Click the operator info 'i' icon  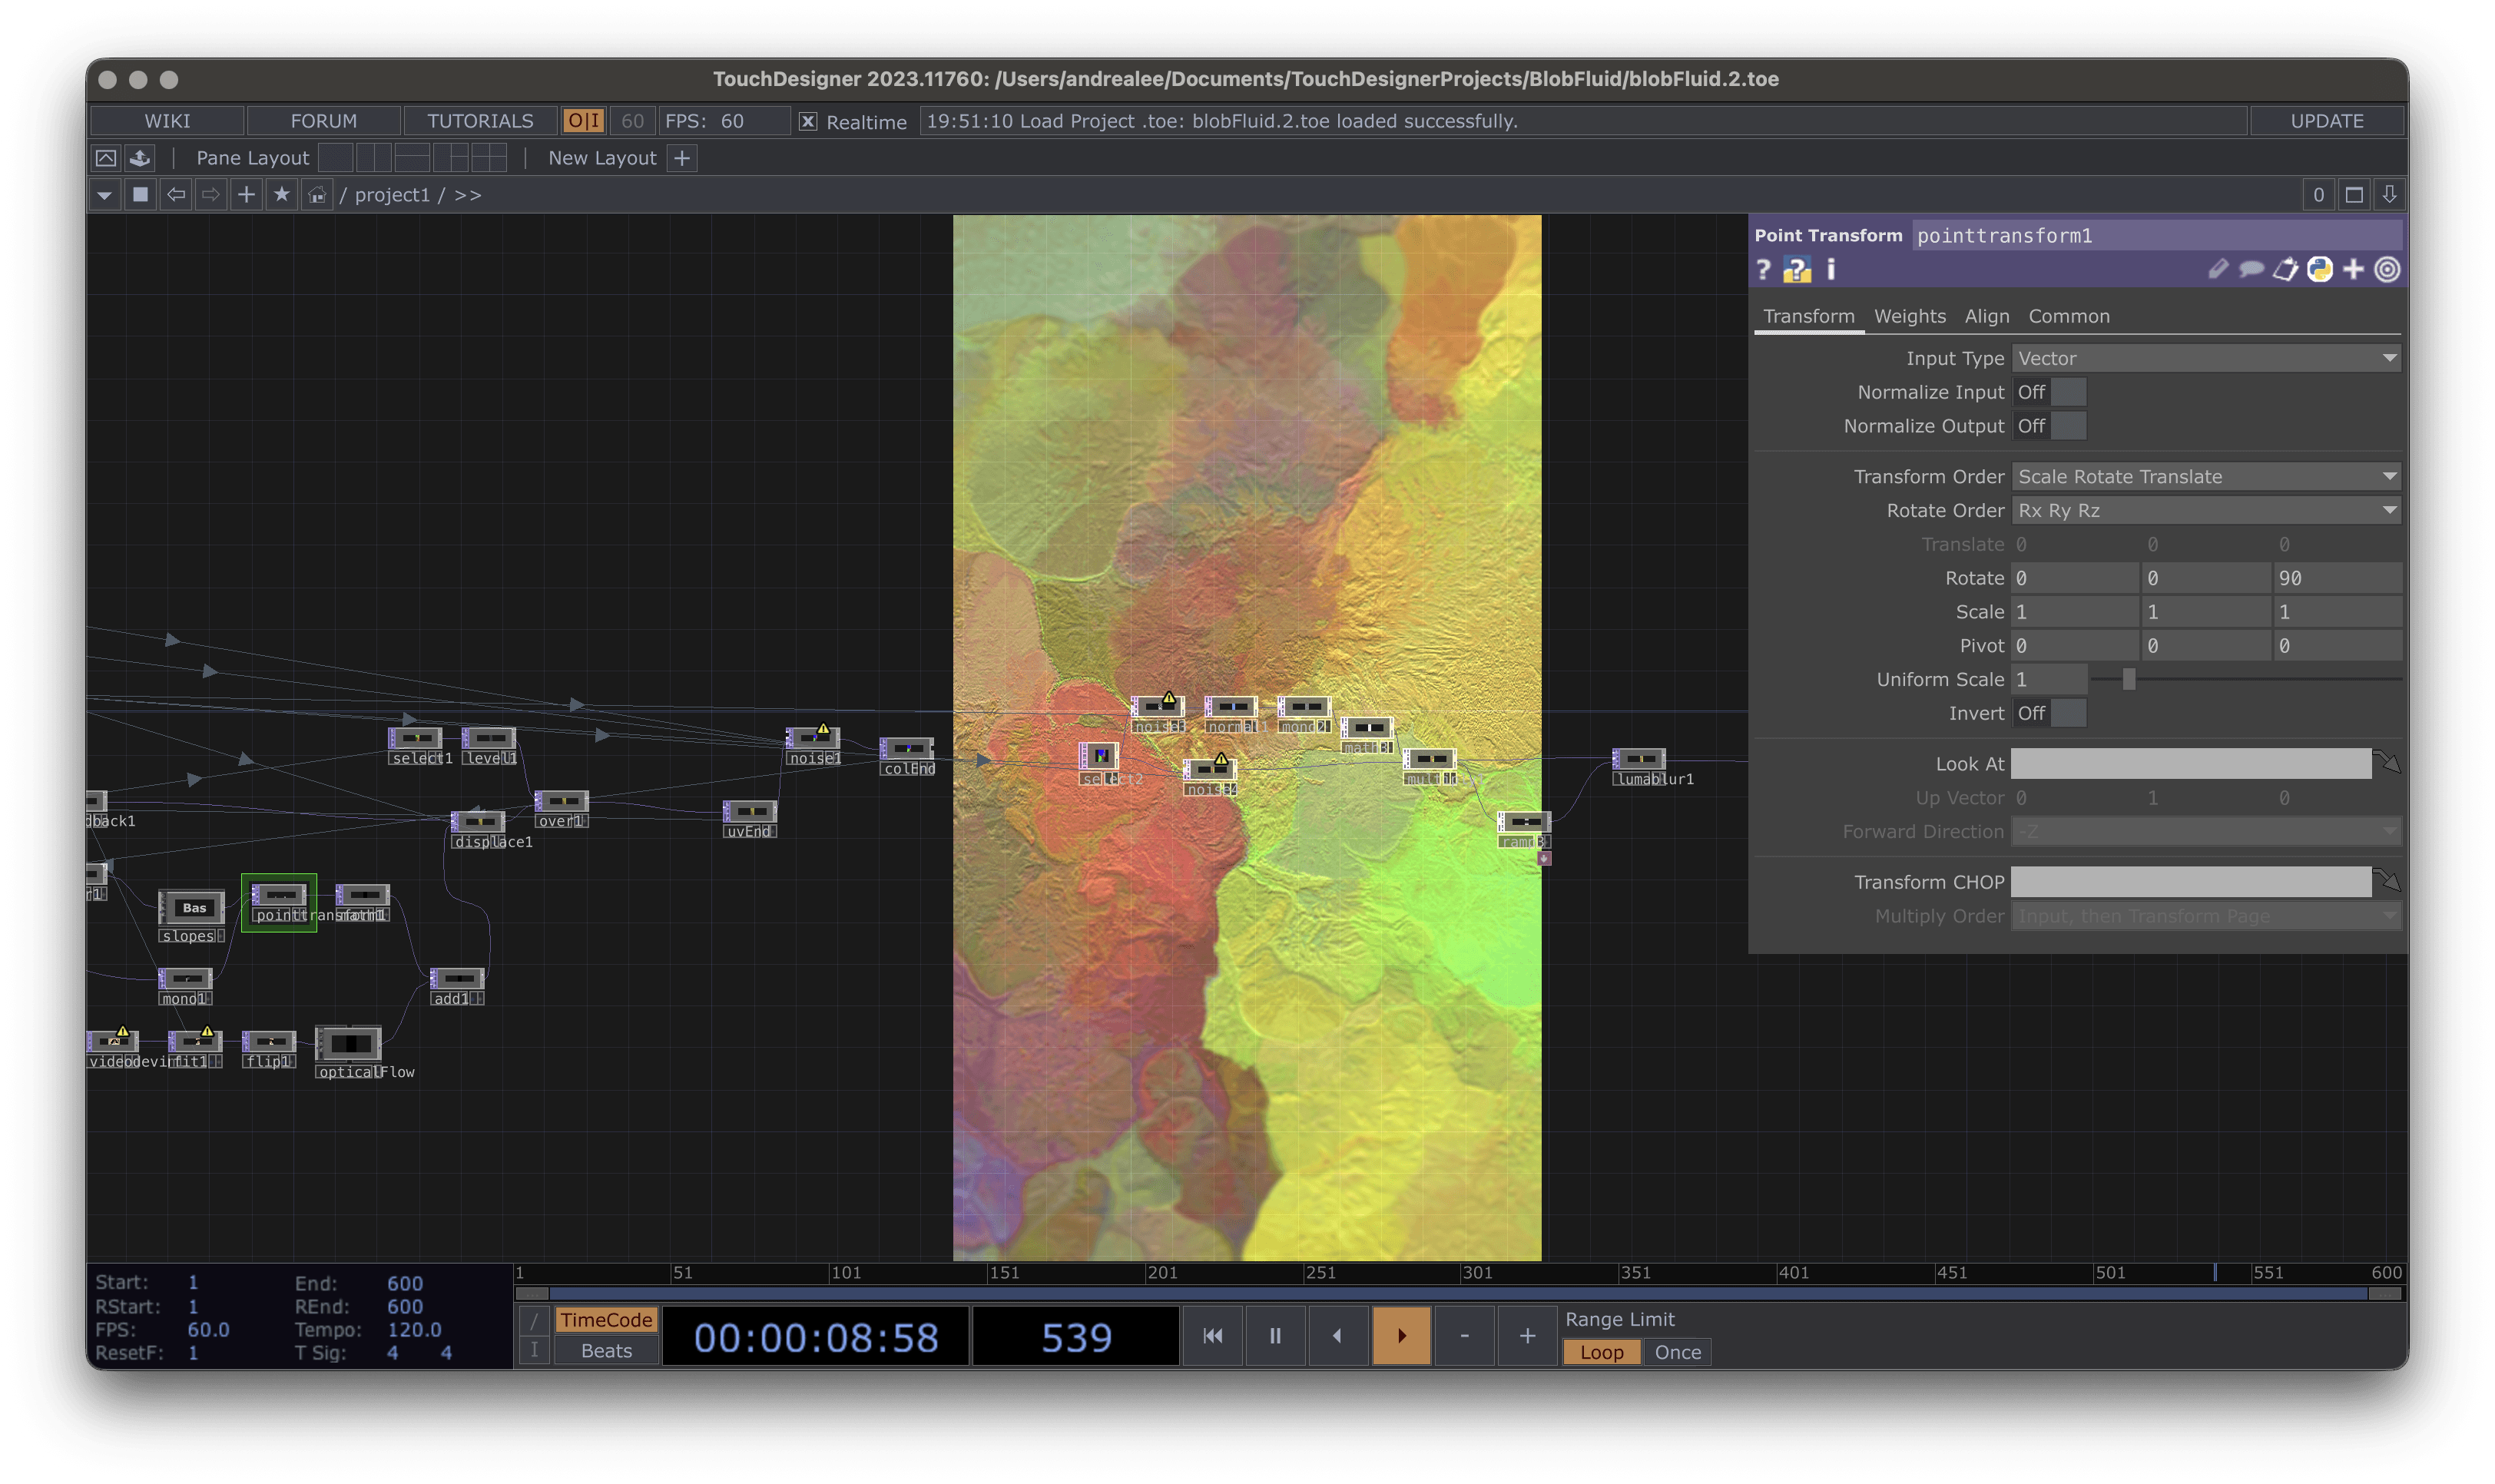[1831, 270]
